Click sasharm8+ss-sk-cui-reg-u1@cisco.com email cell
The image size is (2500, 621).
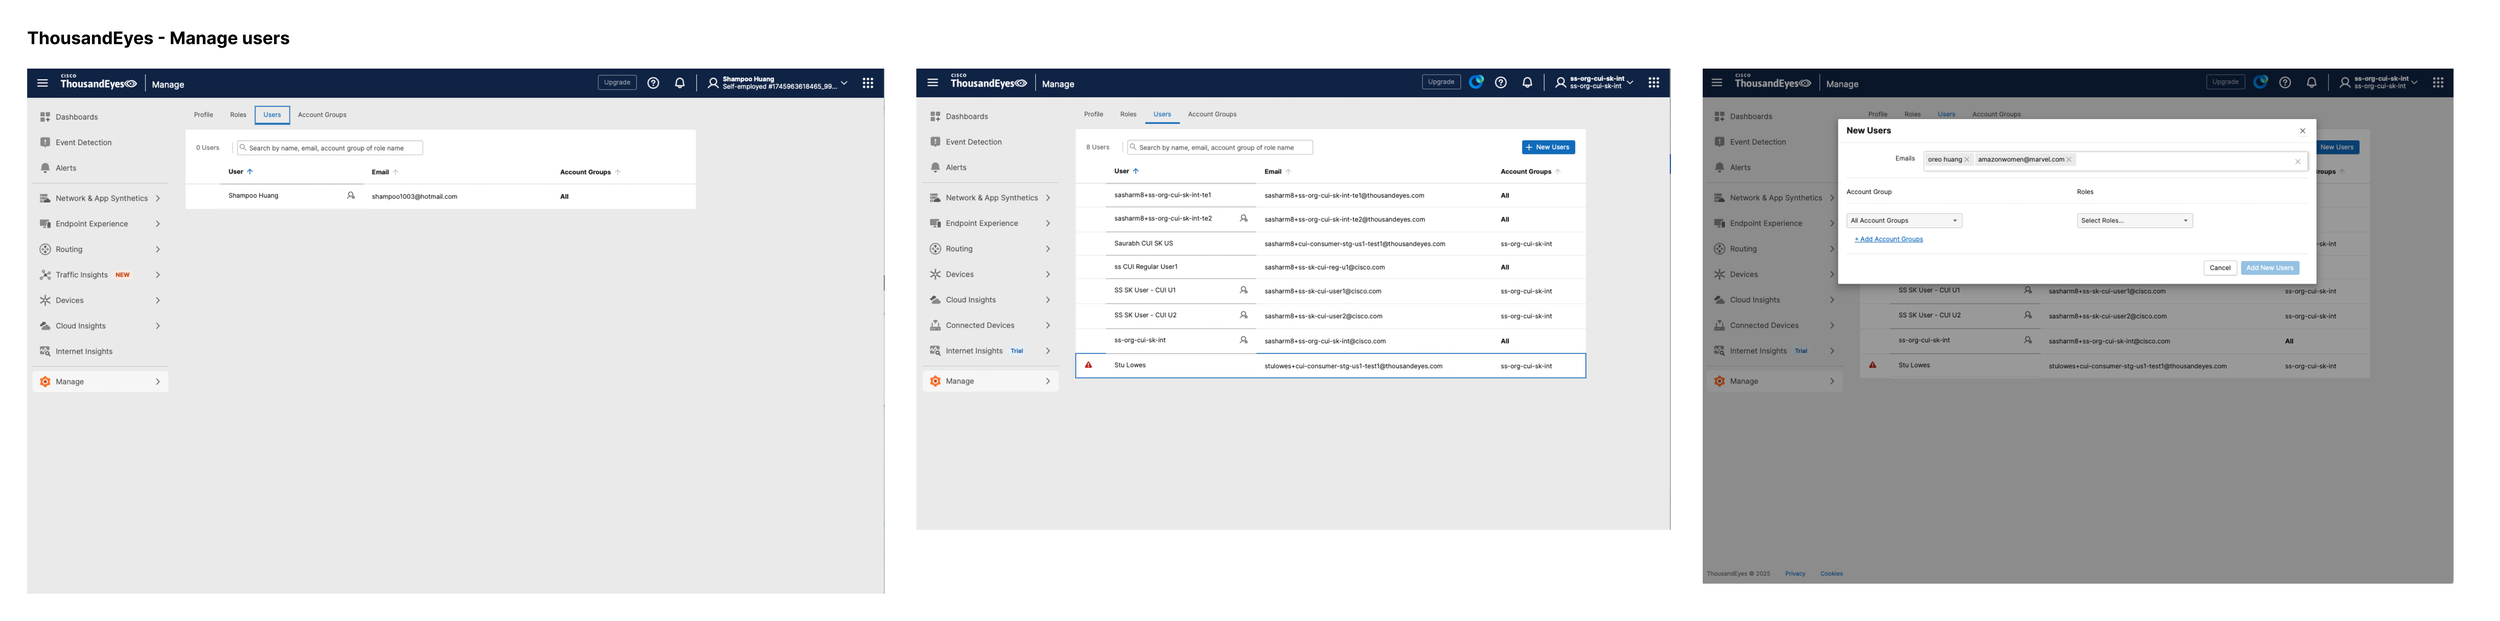[1324, 268]
